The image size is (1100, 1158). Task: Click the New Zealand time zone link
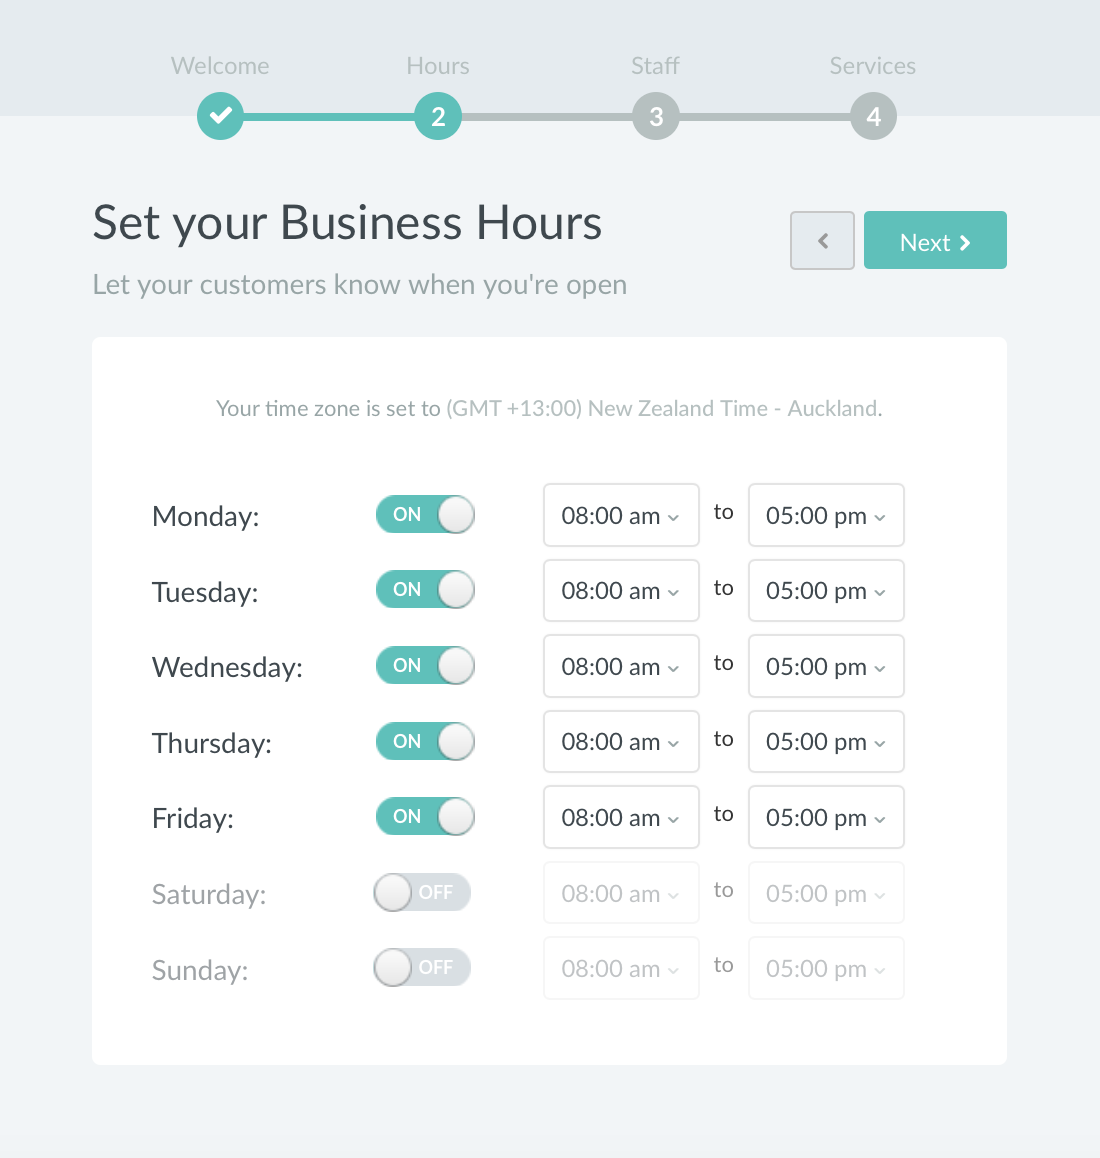[663, 408]
